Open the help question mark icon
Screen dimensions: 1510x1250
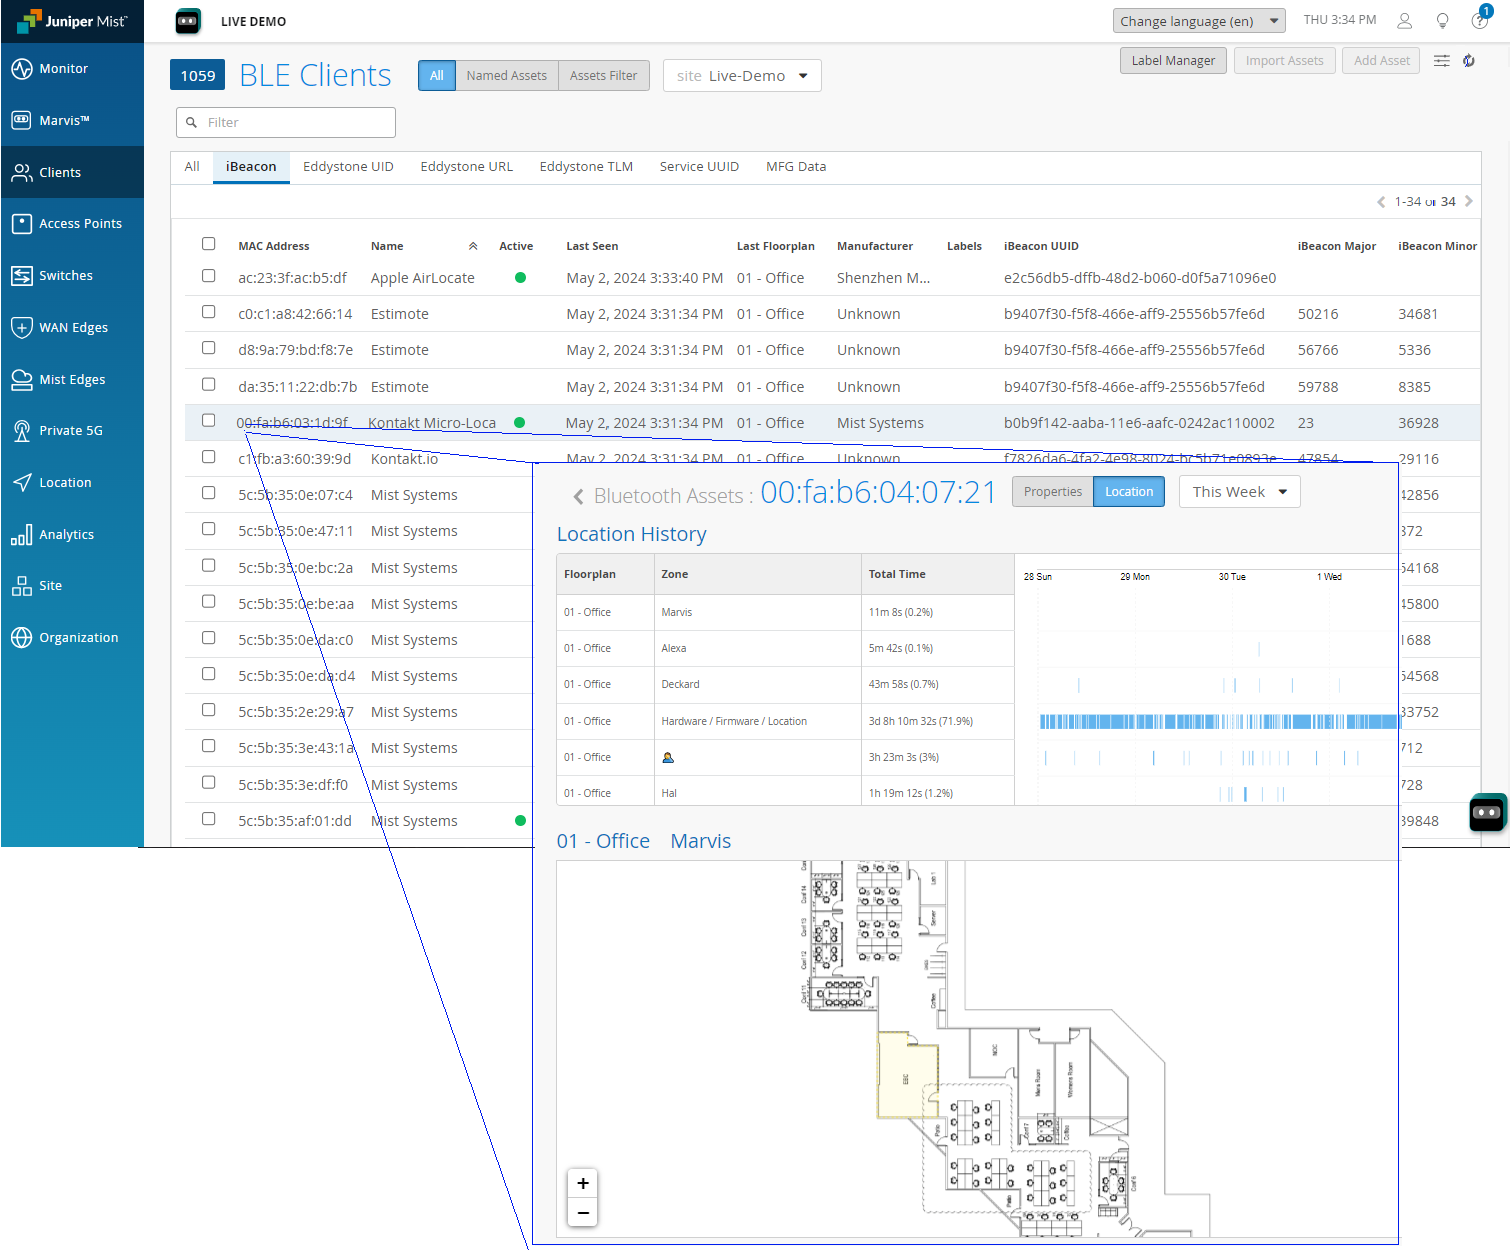[x=1479, y=21]
